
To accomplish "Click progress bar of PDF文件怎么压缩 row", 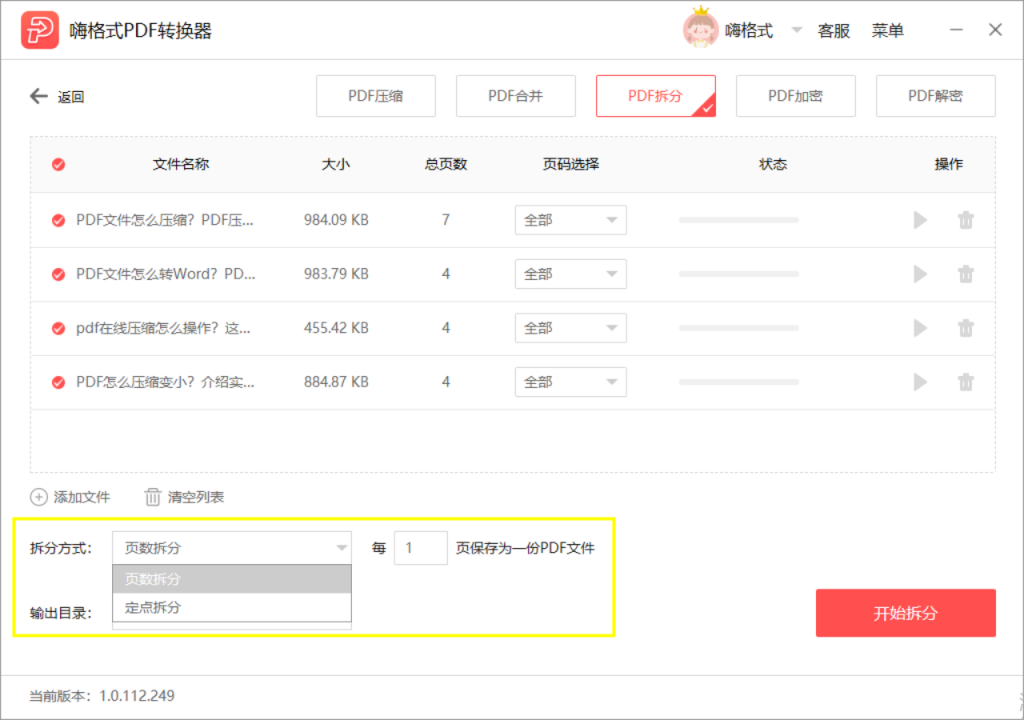I will tap(739, 220).
